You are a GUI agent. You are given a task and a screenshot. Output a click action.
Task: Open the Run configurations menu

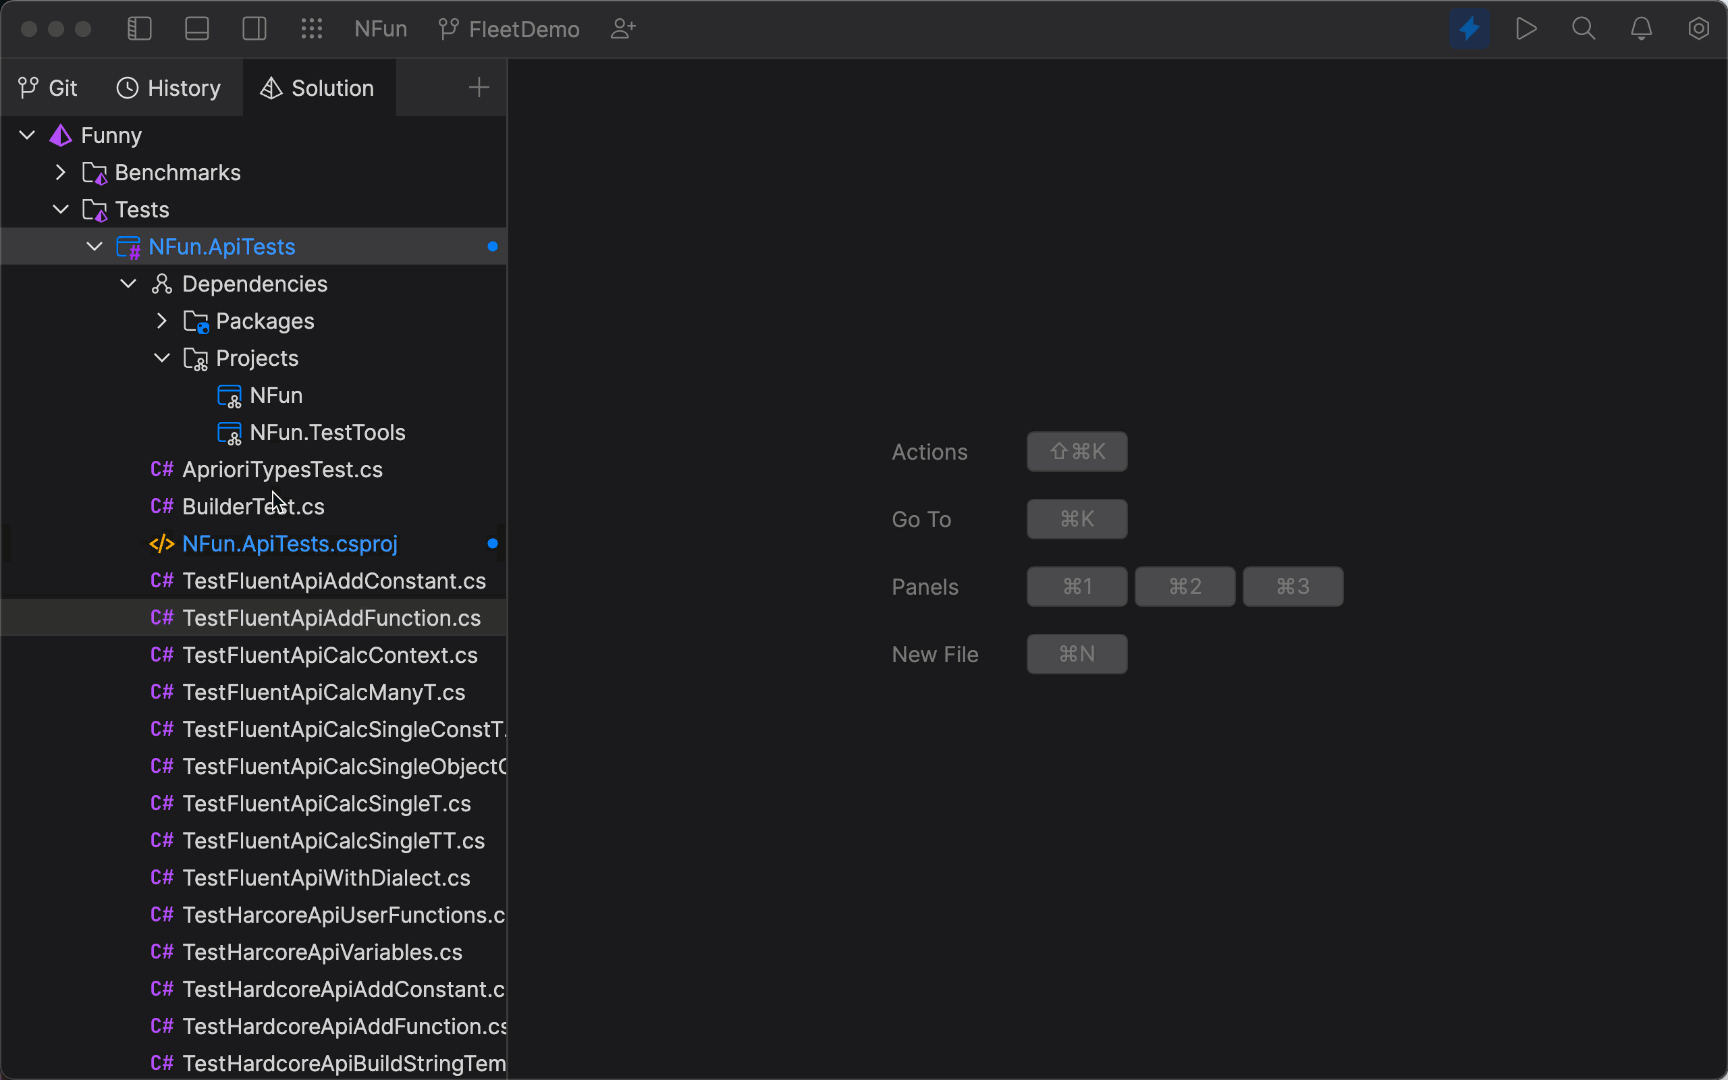[x=1526, y=28]
